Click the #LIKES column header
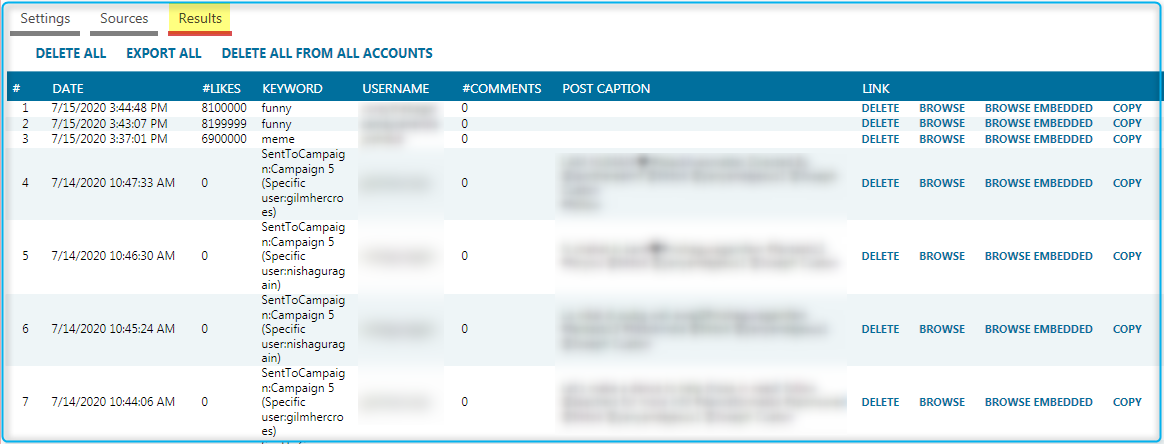Screen dimensions: 1164x444 (x=221, y=89)
